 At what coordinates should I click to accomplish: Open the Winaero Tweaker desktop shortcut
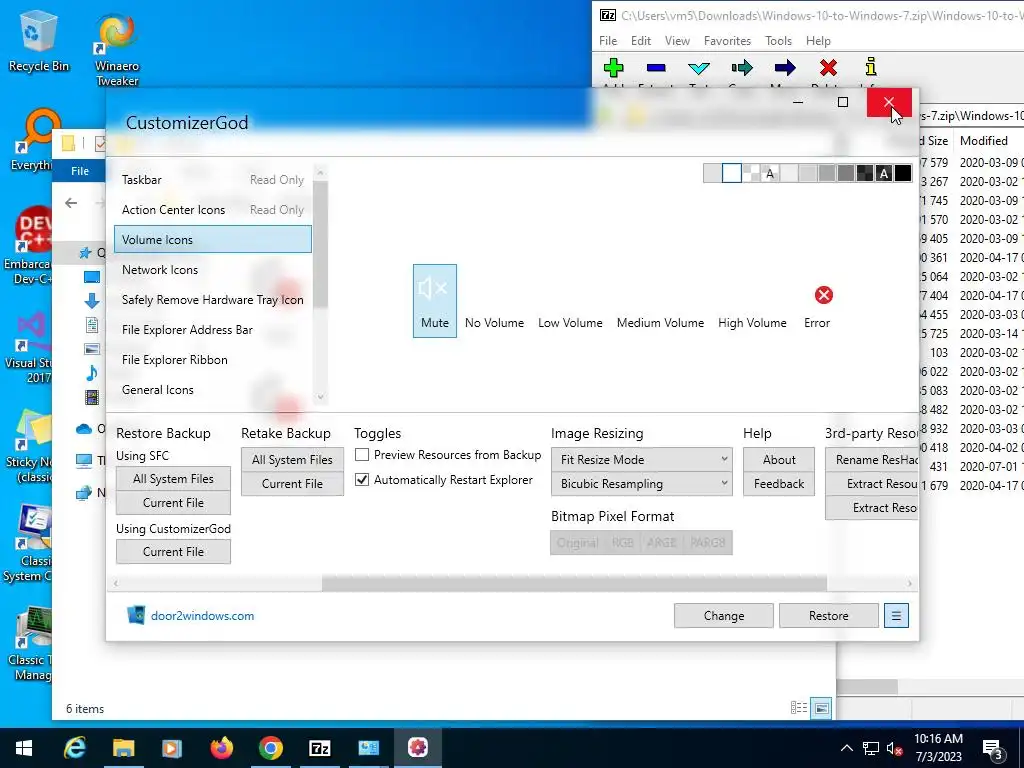coord(117,50)
